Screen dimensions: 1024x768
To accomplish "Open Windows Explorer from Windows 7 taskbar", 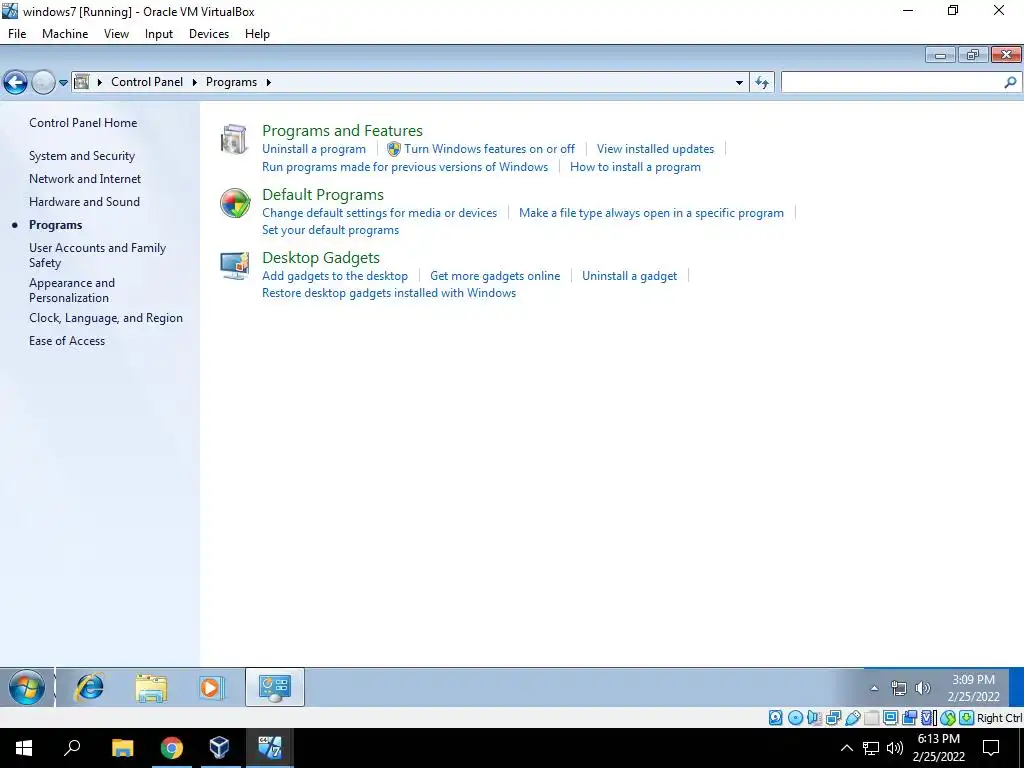I will click(151, 688).
